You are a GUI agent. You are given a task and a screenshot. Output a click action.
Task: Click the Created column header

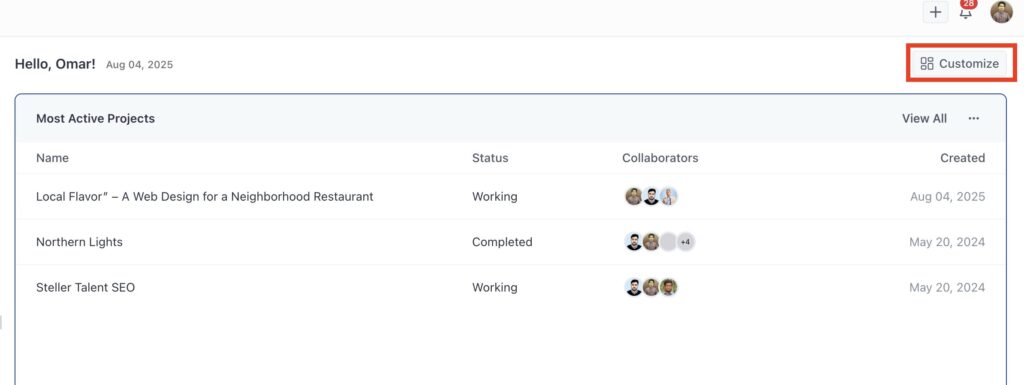point(963,158)
